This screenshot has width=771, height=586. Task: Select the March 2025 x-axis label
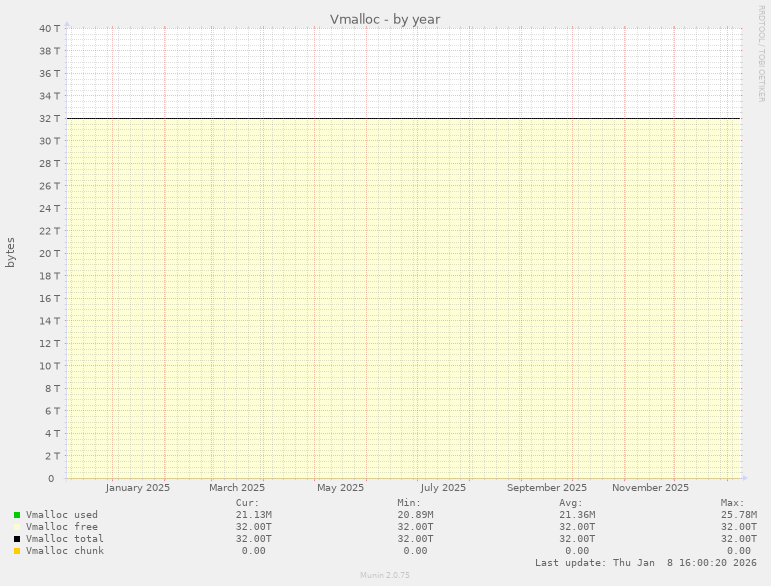pyautogui.click(x=237, y=488)
